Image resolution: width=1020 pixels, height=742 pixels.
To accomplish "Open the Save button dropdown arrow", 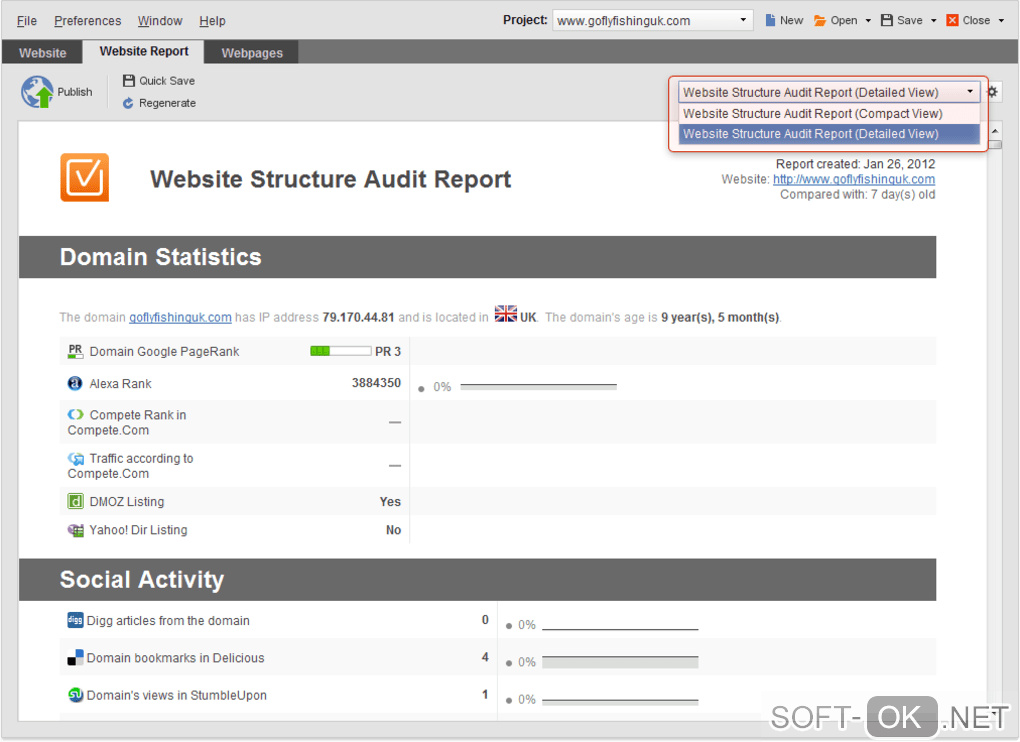I will pos(933,21).
